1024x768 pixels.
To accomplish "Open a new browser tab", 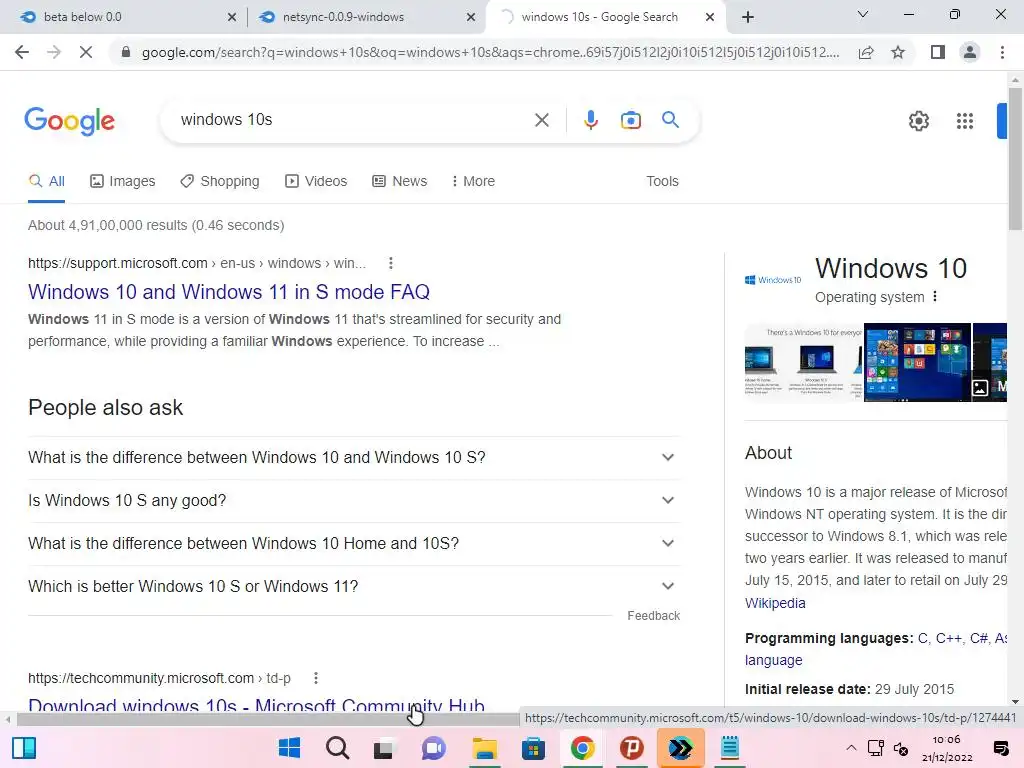I will click(x=748, y=17).
